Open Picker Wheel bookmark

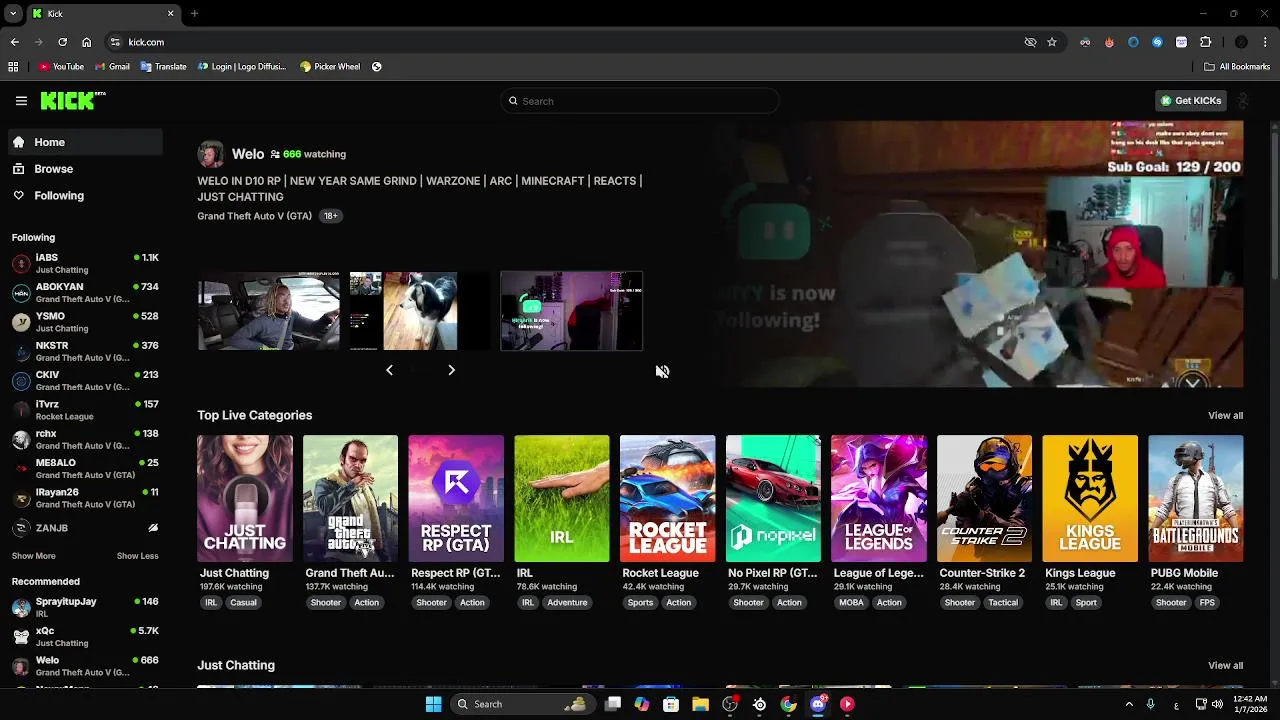330,67
